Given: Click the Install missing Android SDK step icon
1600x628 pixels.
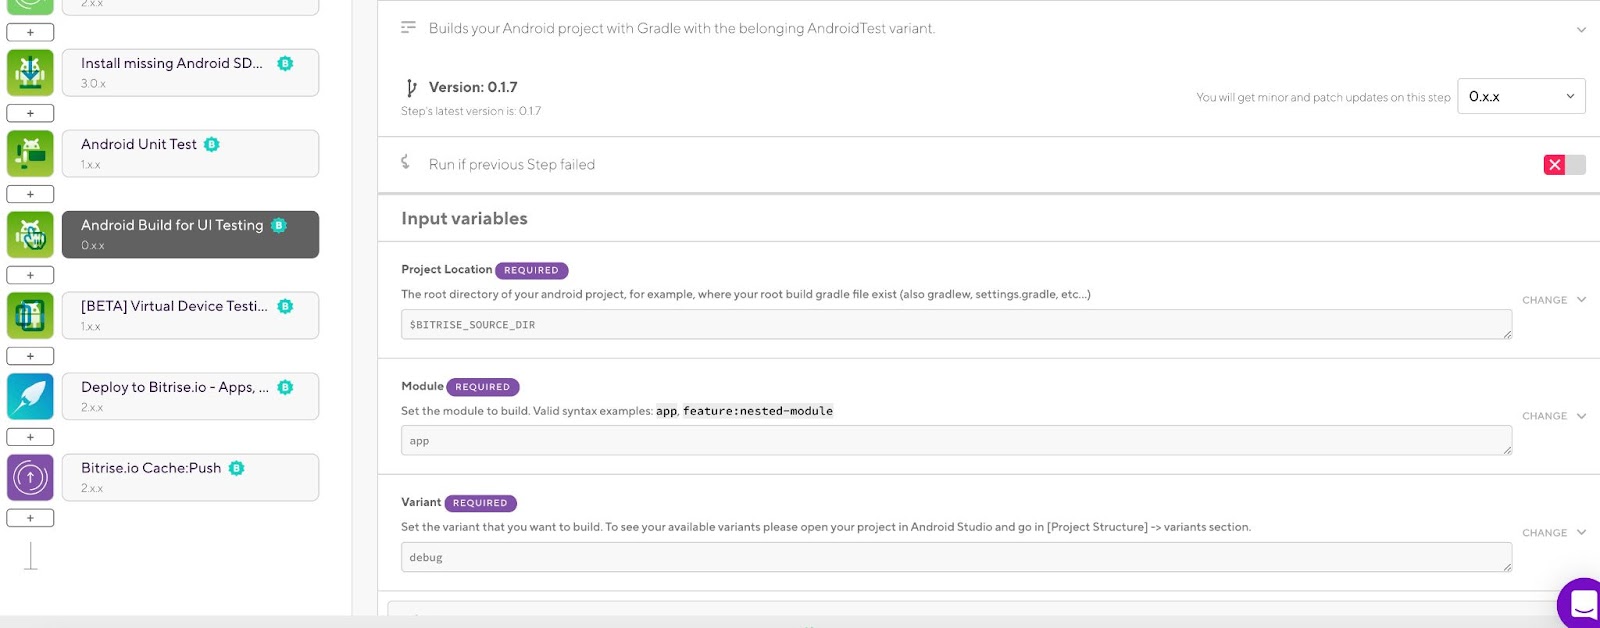Looking at the screenshot, I should coord(30,72).
